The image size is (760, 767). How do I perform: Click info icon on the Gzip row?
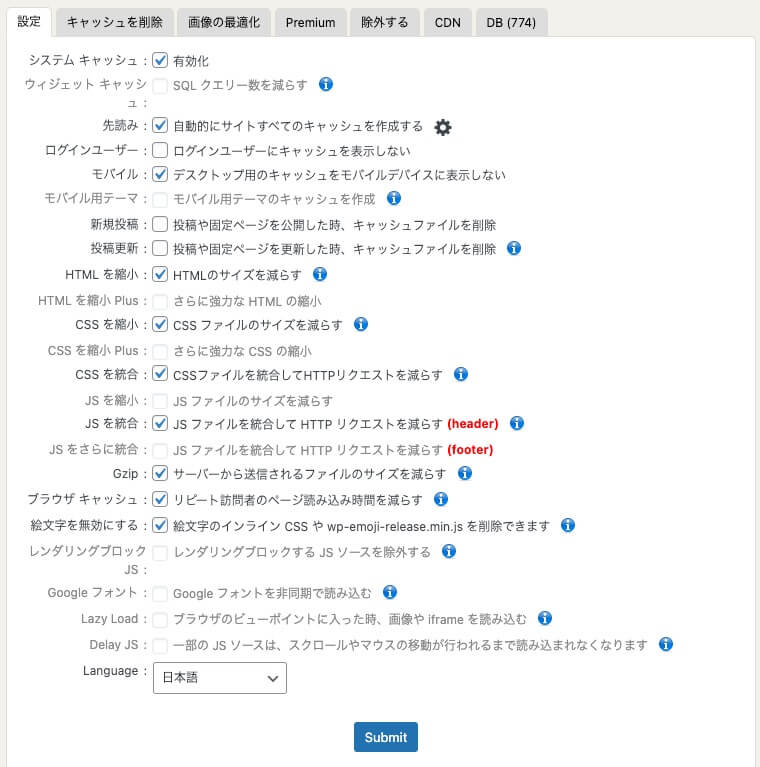pyautogui.click(x=465, y=473)
